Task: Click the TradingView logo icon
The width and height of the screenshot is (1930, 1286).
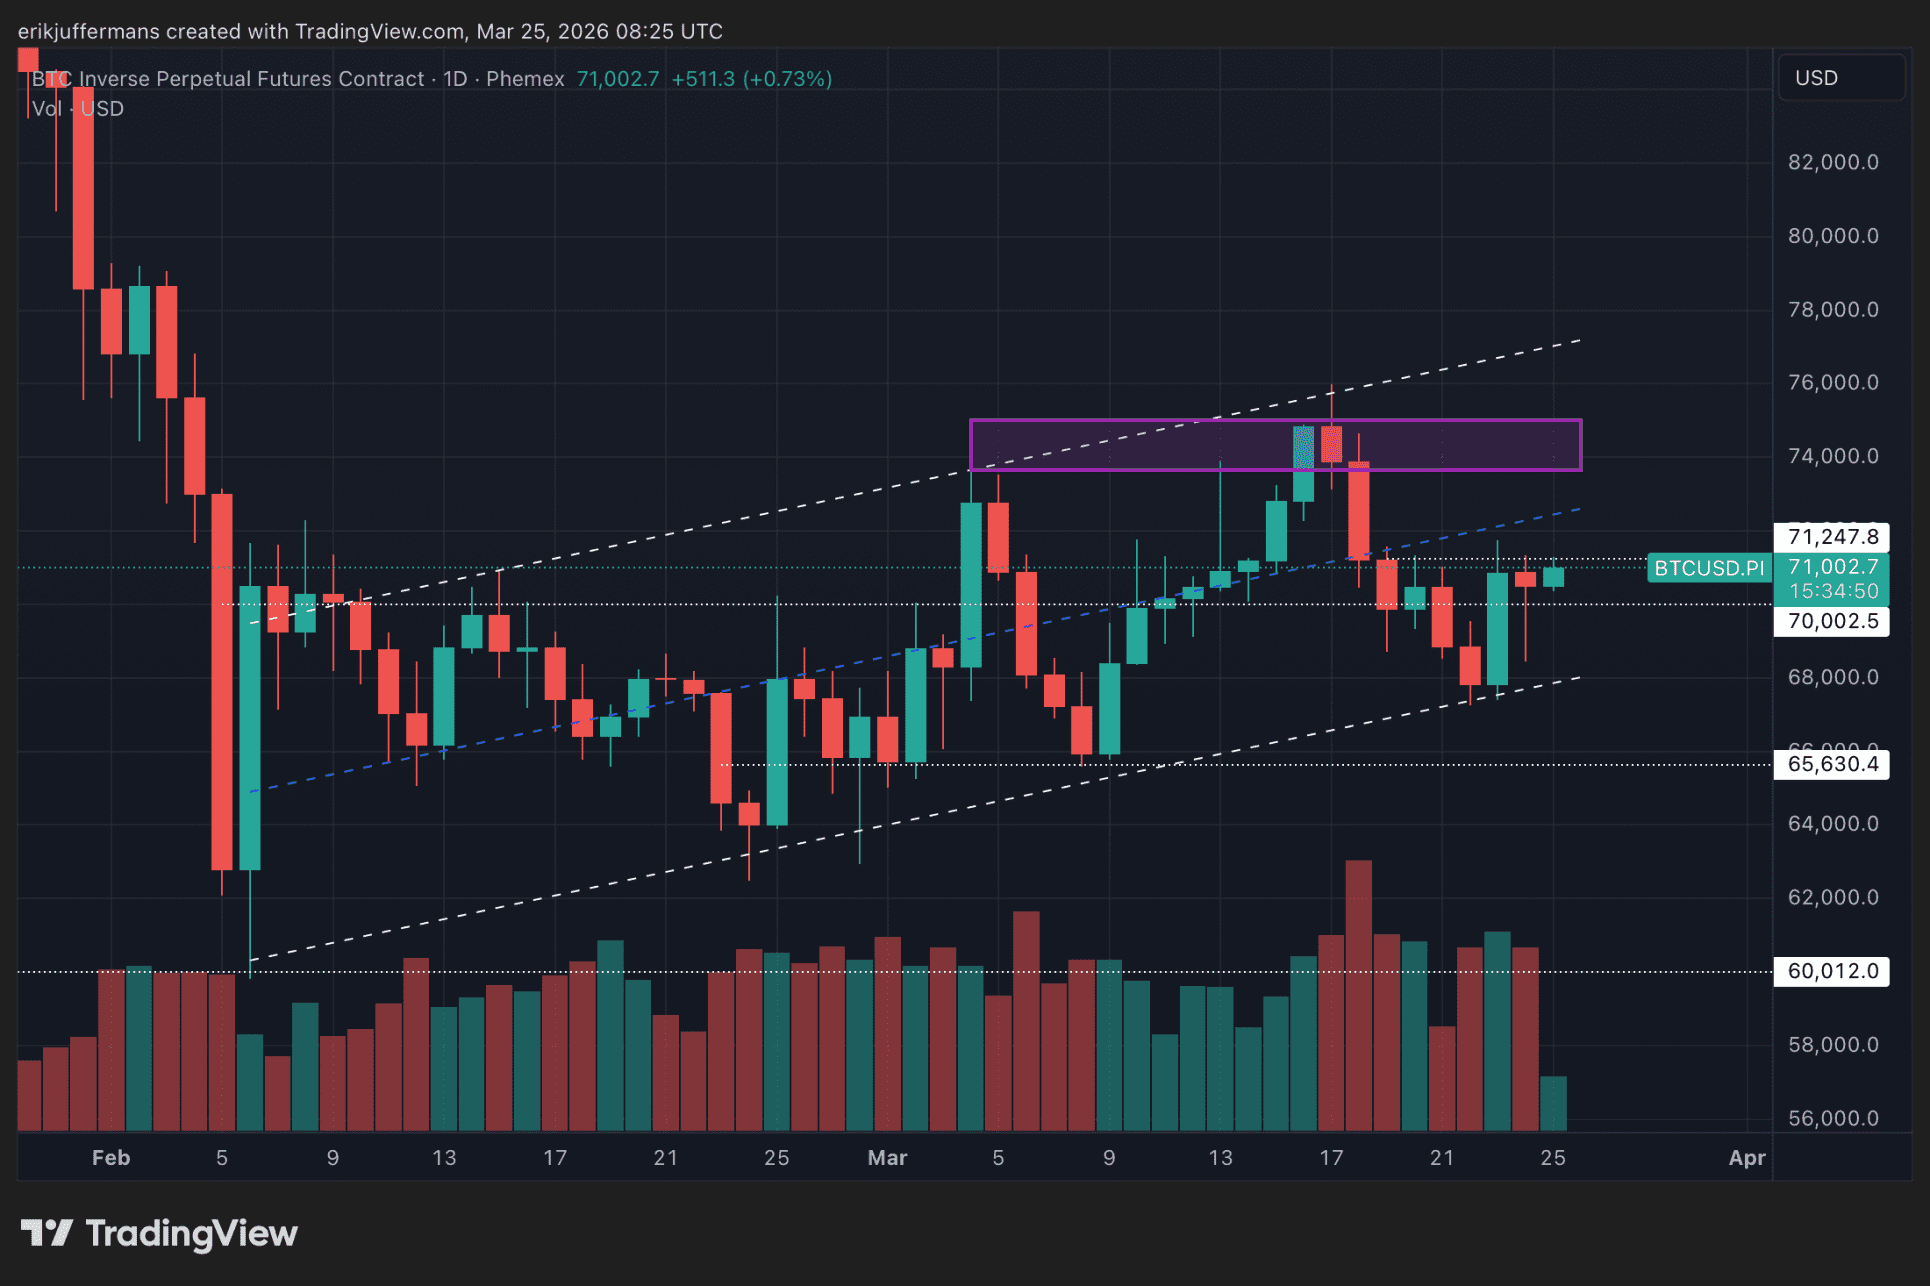Action: (46, 1232)
